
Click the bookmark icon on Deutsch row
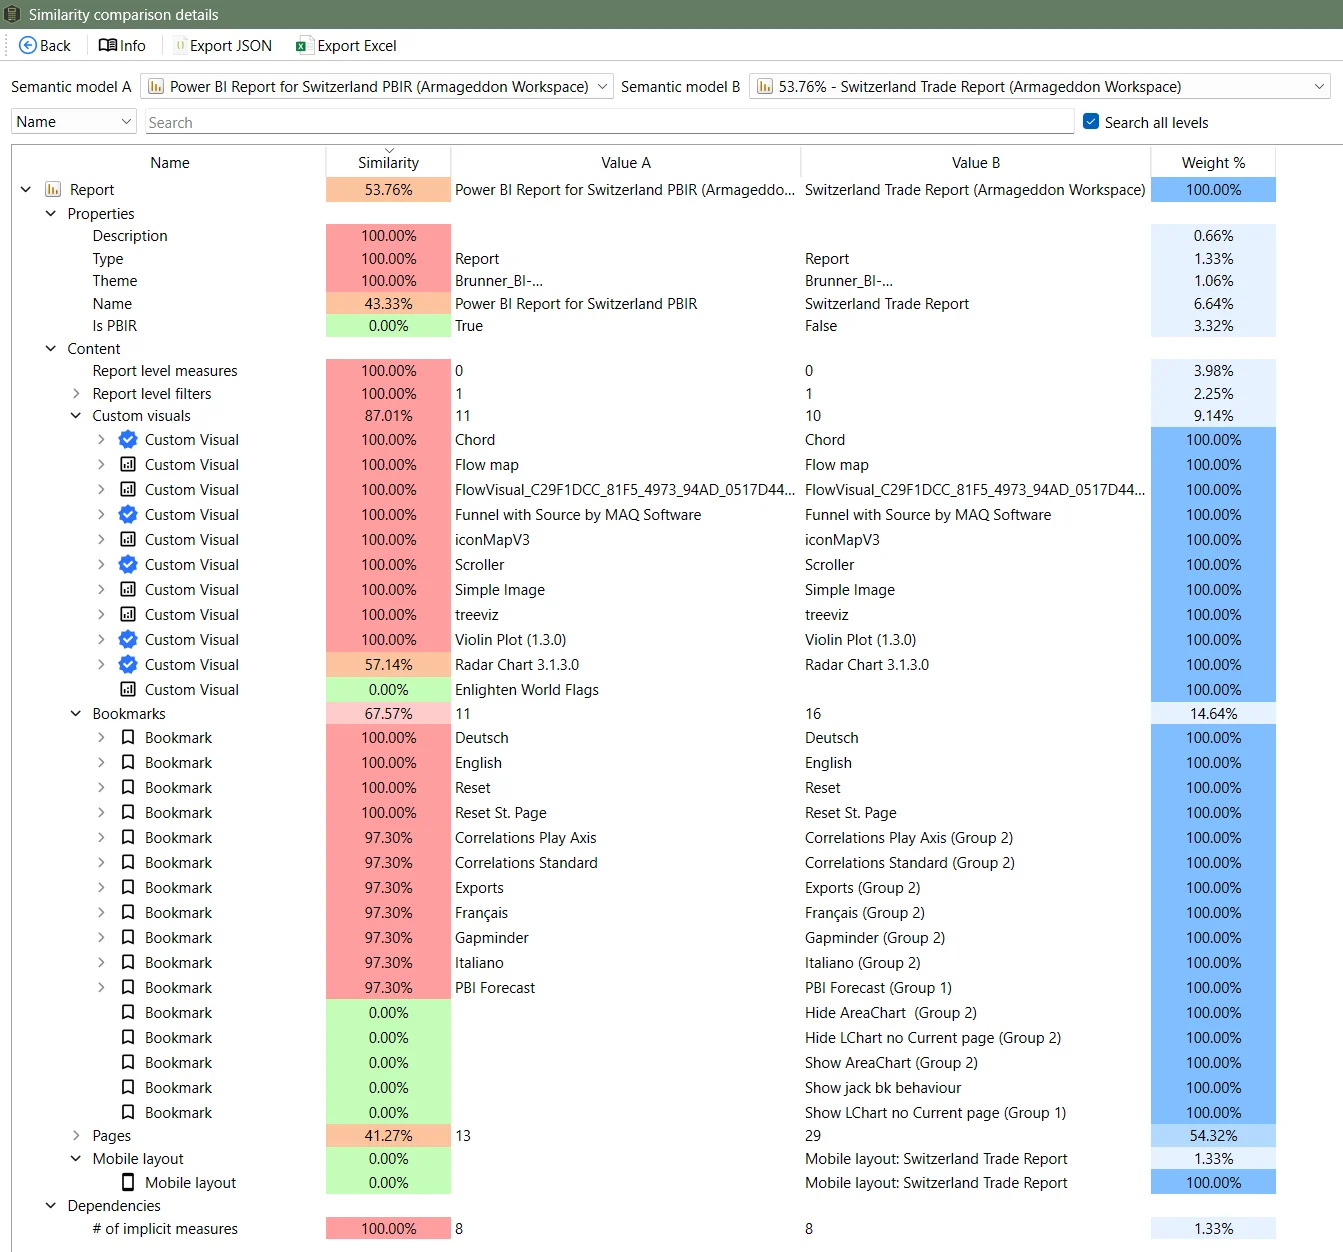pos(128,737)
